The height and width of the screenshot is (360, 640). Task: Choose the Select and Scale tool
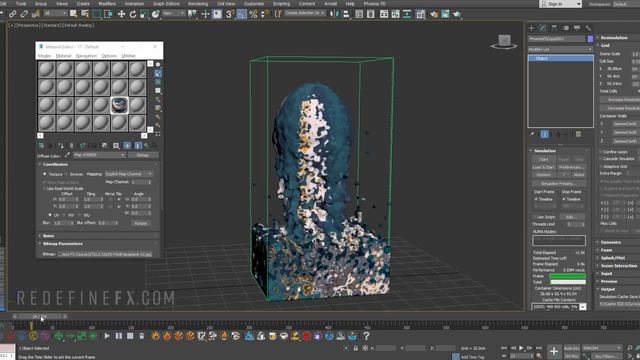pyautogui.click(x=144, y=14)
